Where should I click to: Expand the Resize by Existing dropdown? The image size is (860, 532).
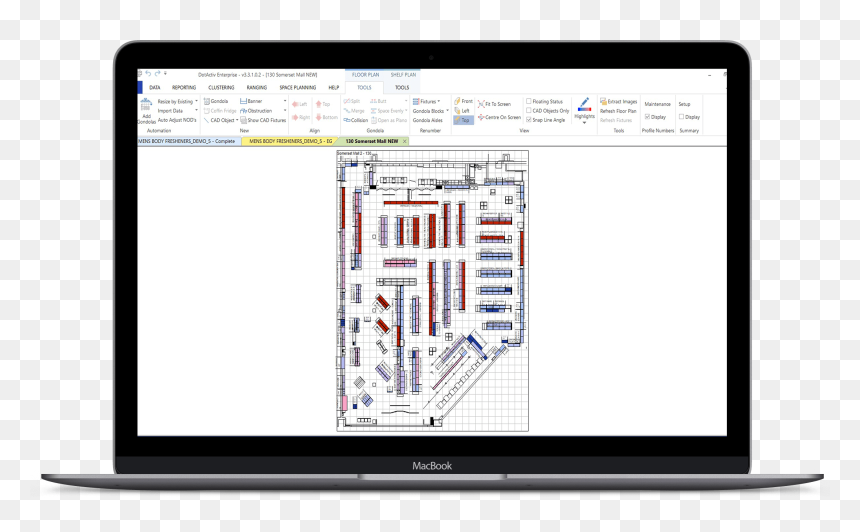tap(196, 101)
